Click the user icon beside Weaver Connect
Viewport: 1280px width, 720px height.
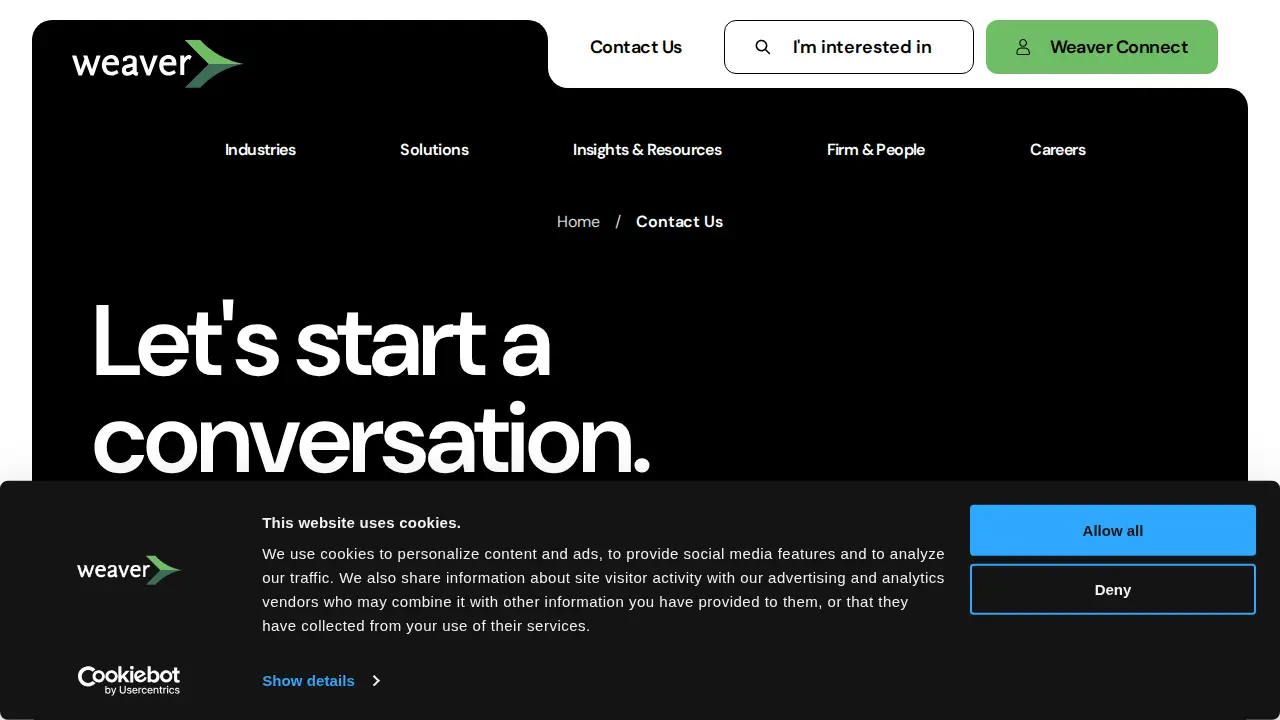coord(1023,47)
